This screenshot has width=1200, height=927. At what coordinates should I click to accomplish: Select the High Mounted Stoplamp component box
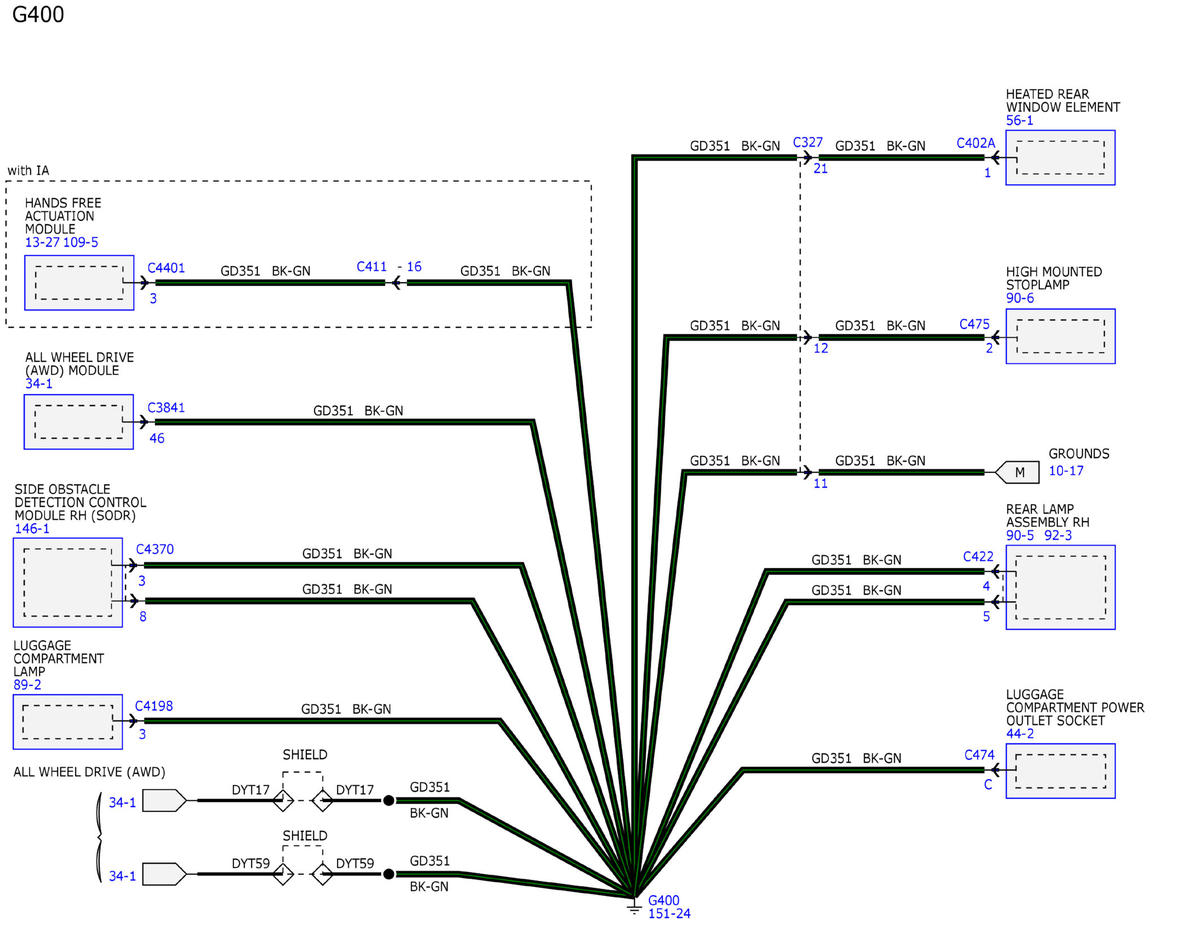[1060, 336]
